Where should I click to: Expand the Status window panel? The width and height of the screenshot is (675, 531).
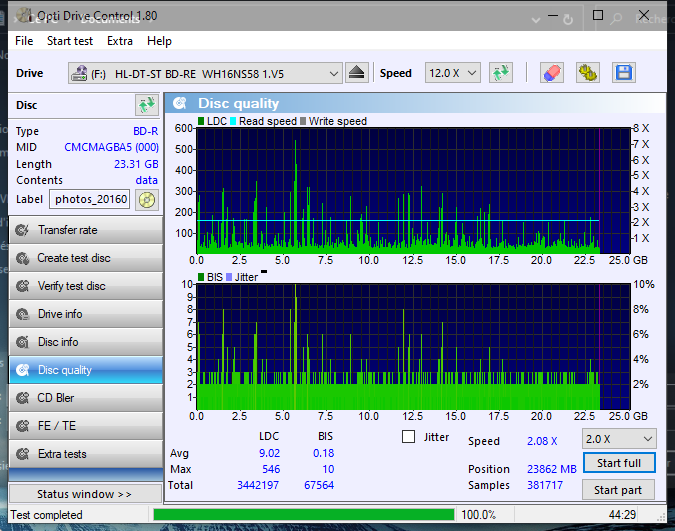84,494
